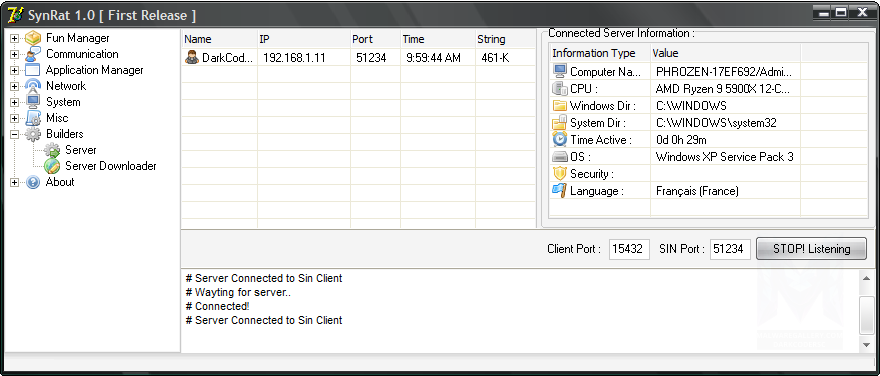
Task: Click the value AMD Ryzen 9 5900X
Action: coord(723,88)
